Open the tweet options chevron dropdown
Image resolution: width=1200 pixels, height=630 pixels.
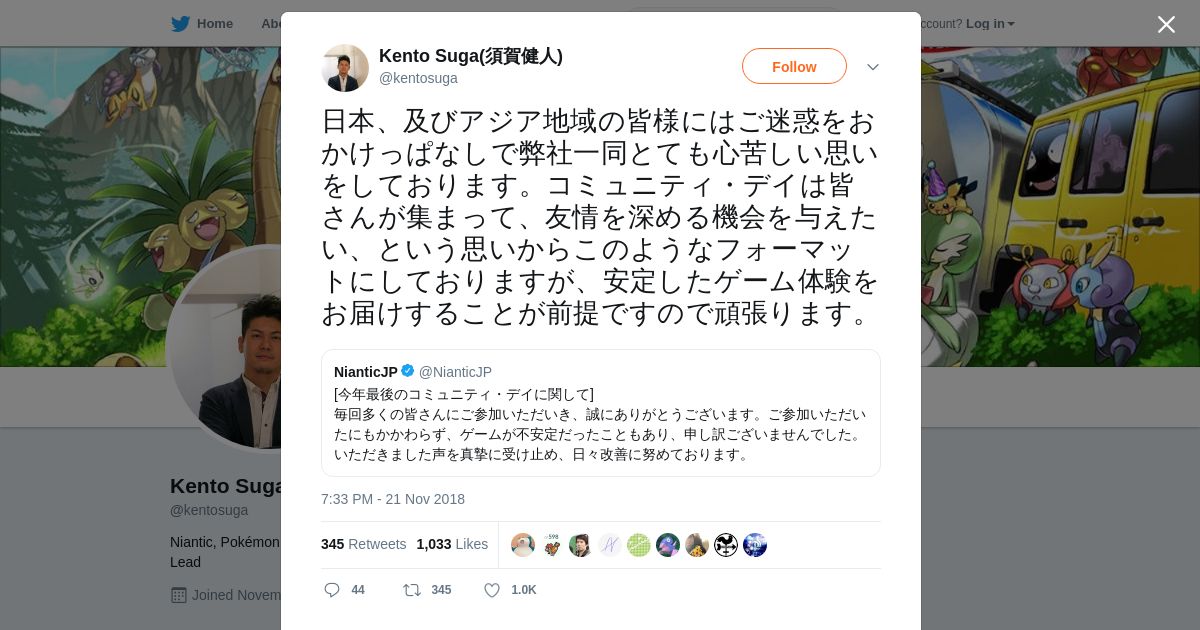[x=873, y=67]
